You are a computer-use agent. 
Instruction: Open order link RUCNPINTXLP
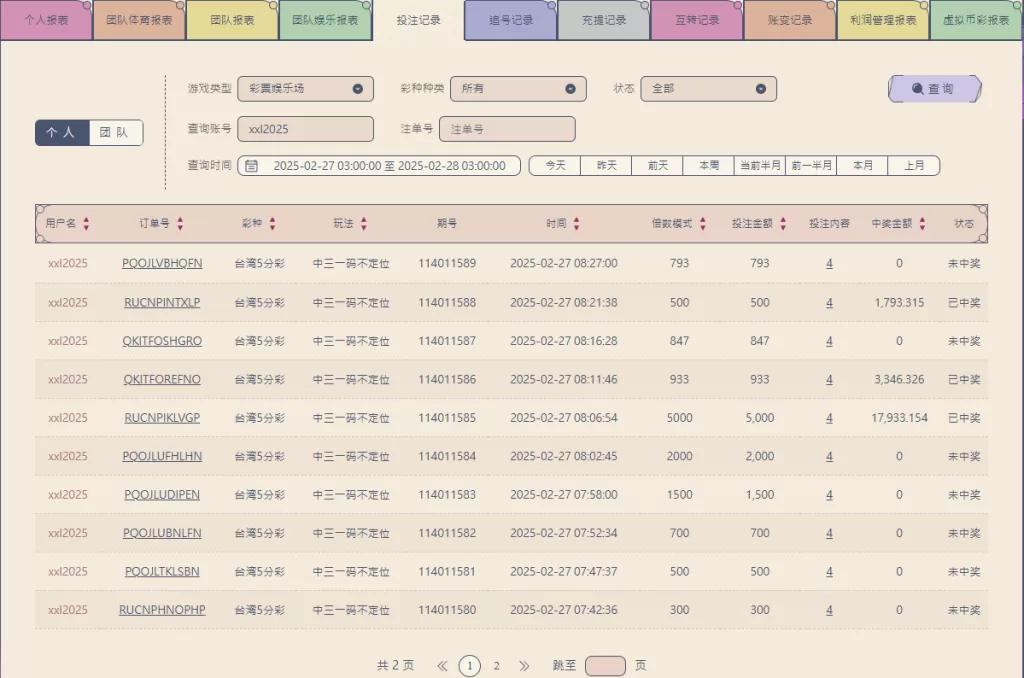coord(162,302)
